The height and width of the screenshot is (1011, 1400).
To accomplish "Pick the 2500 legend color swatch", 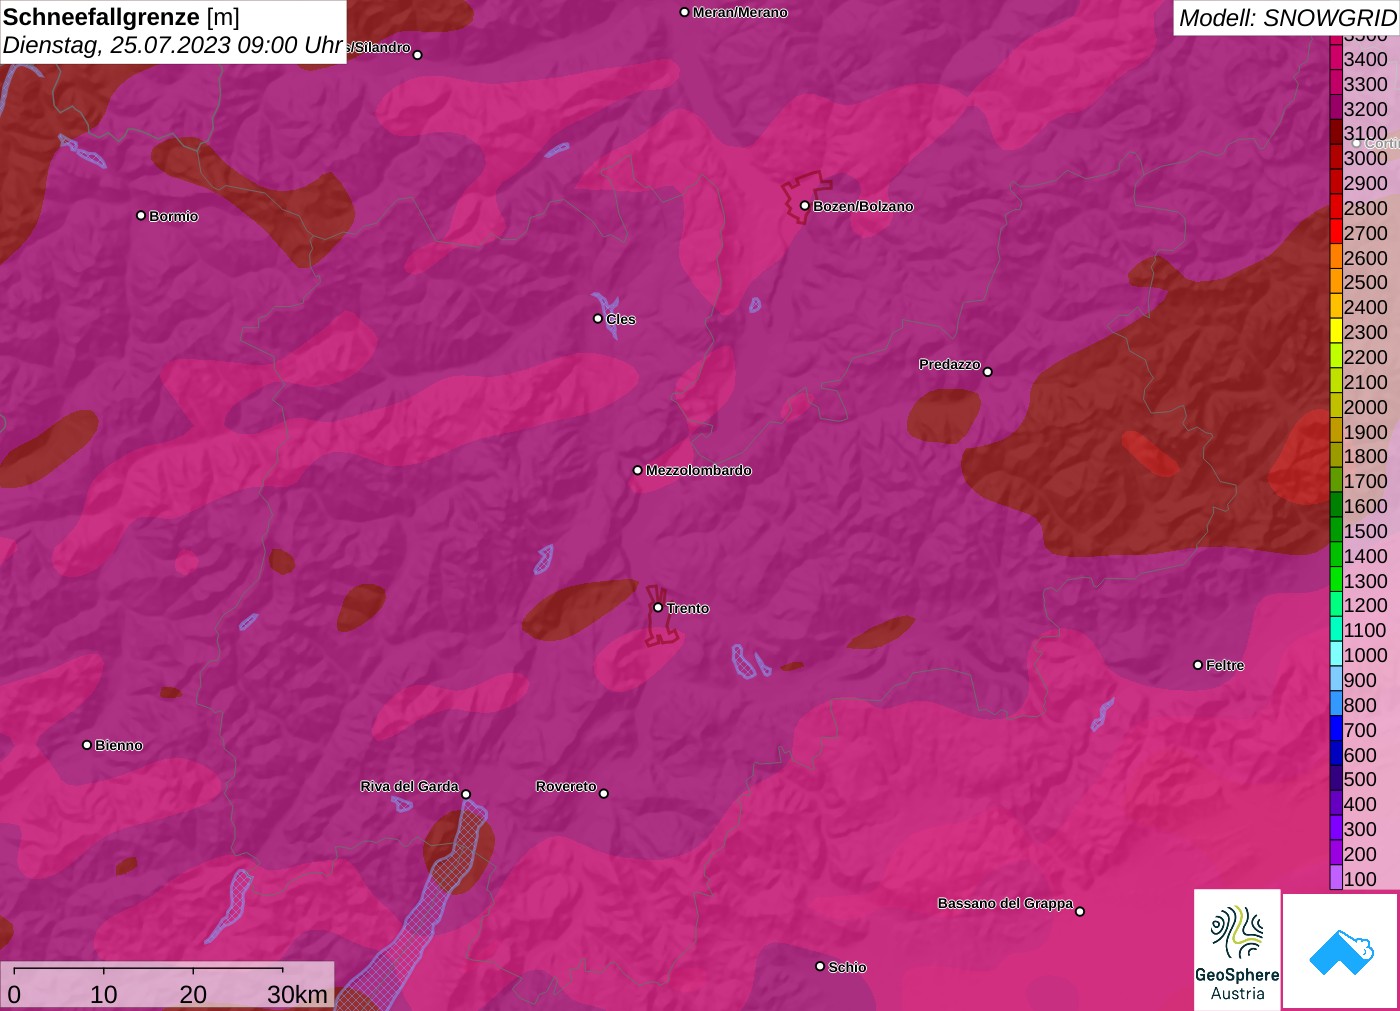I will coord(1336,282).
